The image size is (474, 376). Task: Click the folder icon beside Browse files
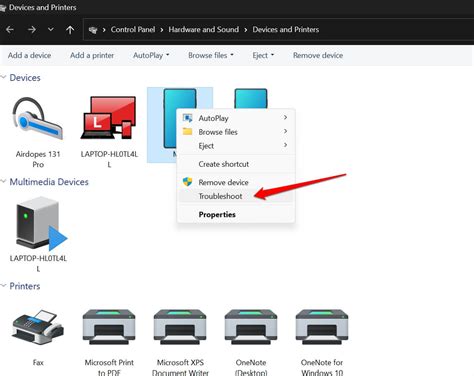[x=188, y=131]
